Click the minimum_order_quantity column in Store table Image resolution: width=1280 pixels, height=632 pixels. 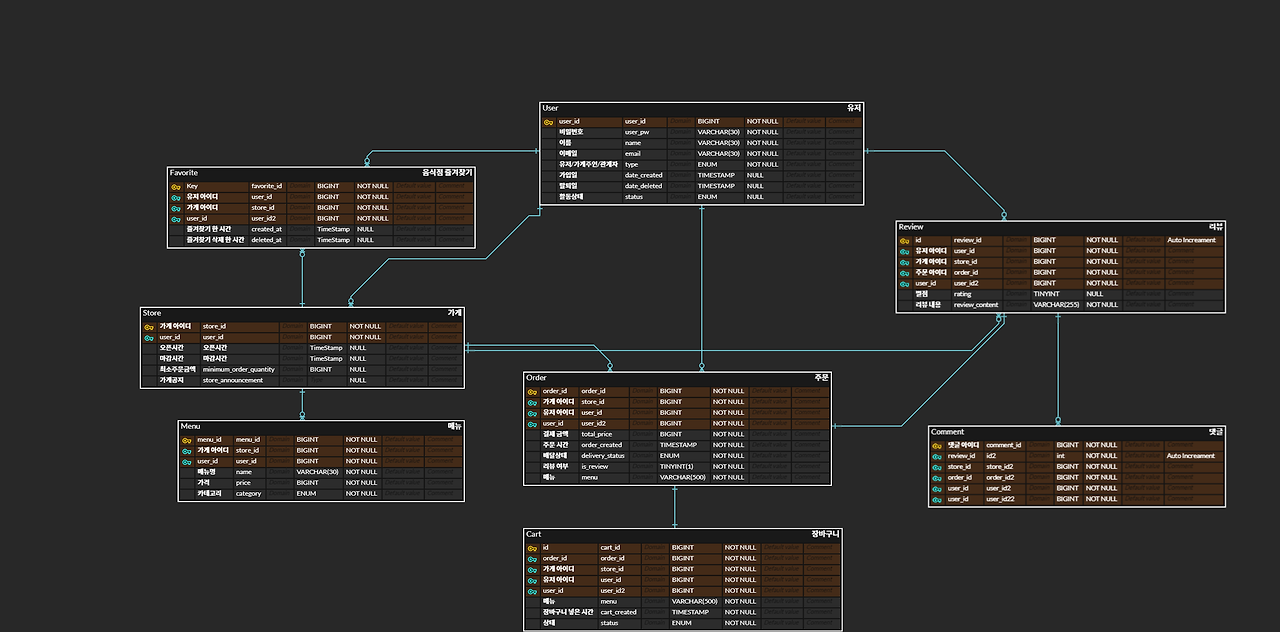[239, 370]
